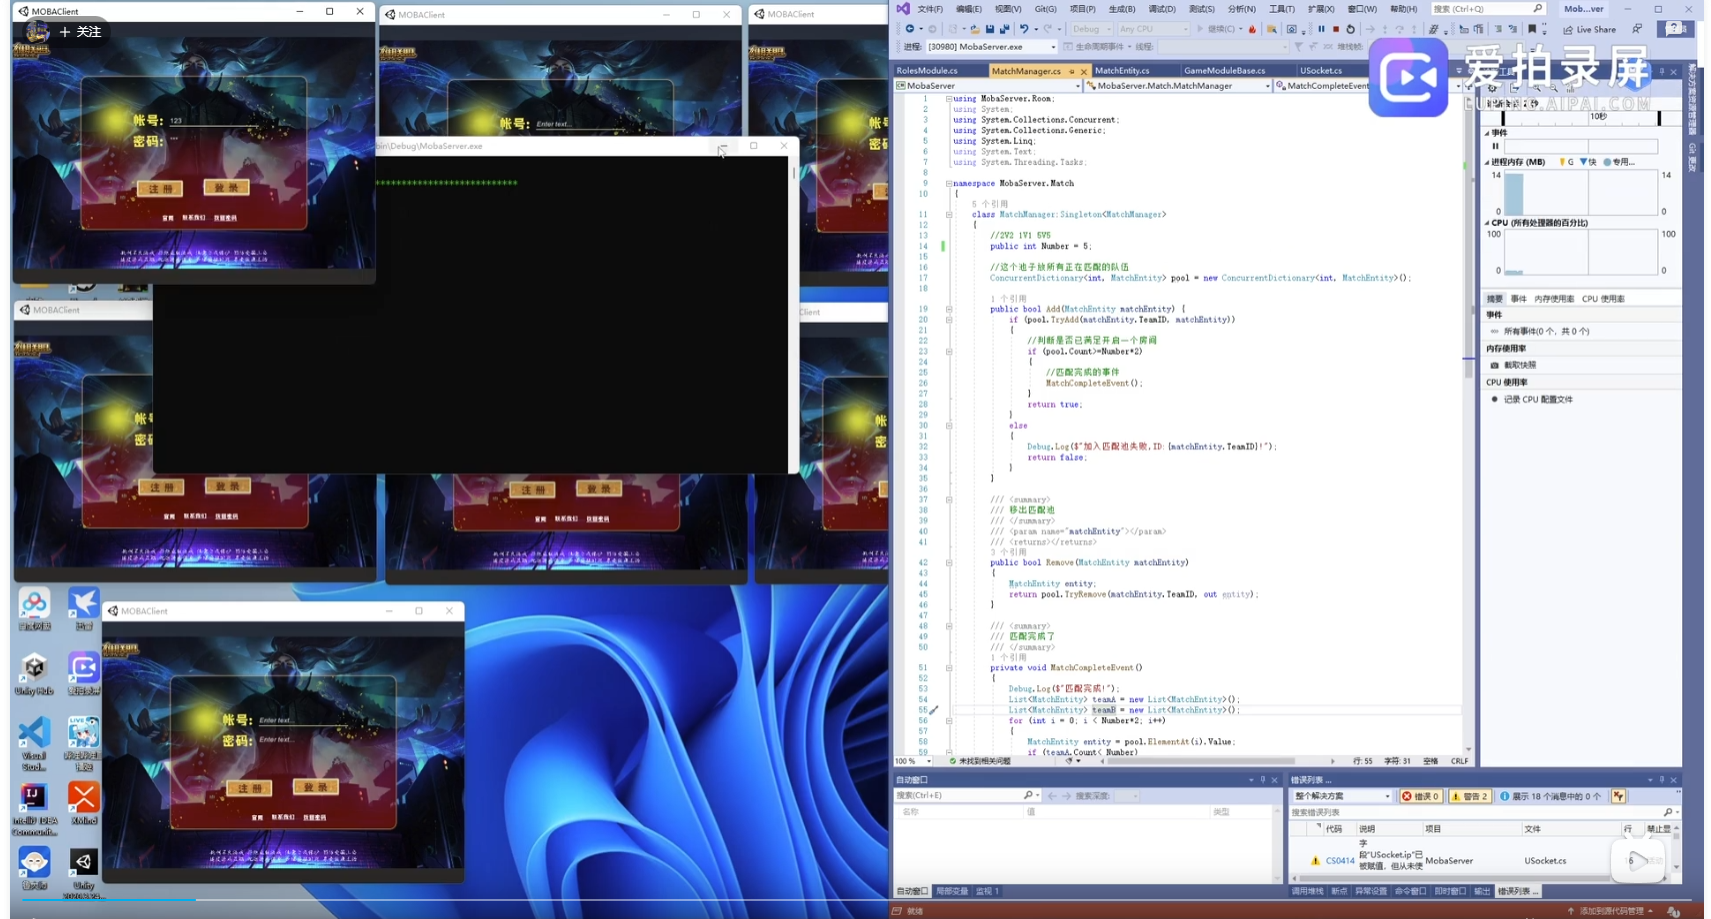1711x919 pixels.
Task: Collapse the Add method outline
Action: point(949,309)
